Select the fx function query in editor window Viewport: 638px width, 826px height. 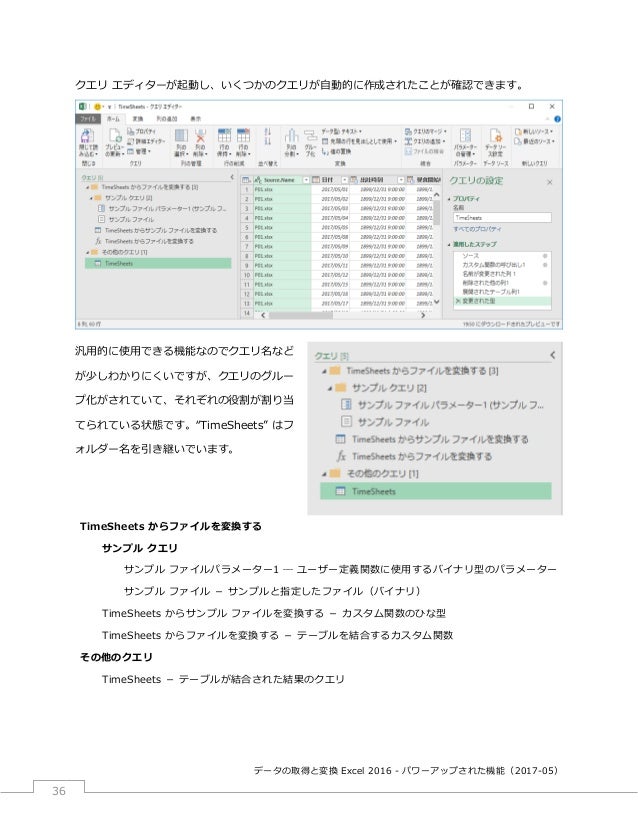pyautogui.click(x=143, y=241)
